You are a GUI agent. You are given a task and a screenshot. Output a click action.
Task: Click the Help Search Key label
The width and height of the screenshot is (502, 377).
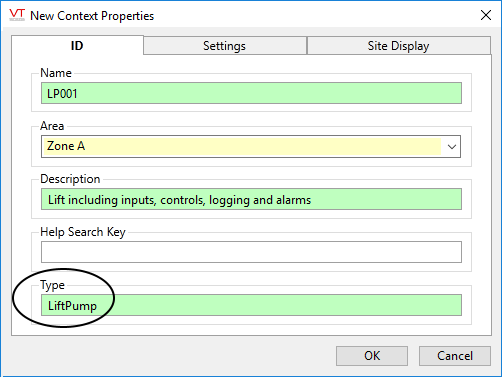click(x=83, y=232)
